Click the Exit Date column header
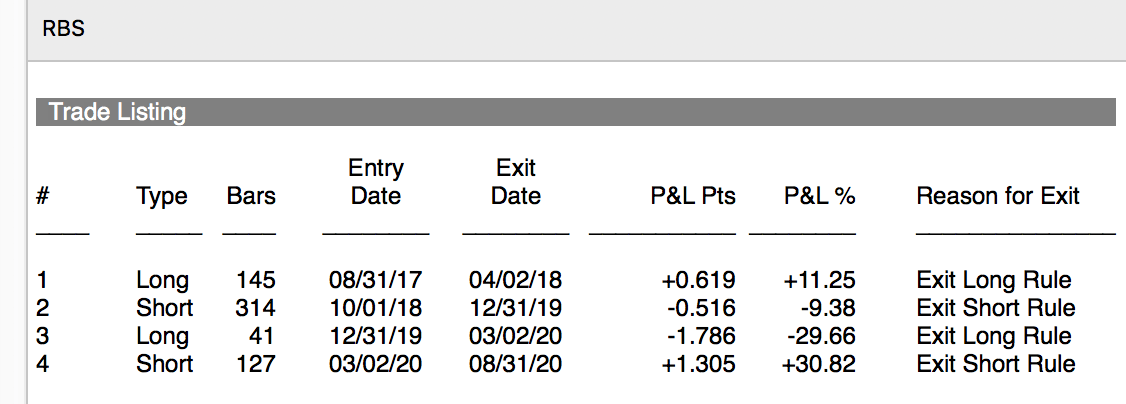The height and width of the screenshot is (404, 1126). click(x=516, y=182)
